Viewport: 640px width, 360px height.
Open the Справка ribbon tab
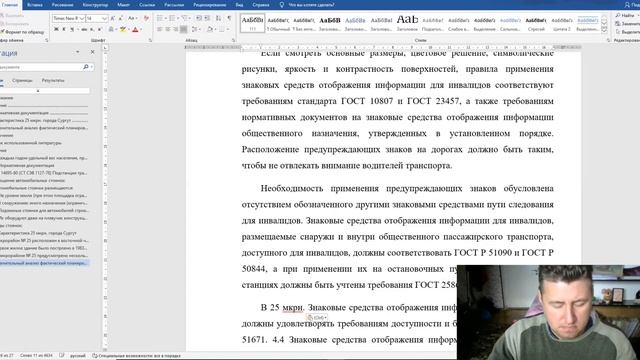point(261,5)
